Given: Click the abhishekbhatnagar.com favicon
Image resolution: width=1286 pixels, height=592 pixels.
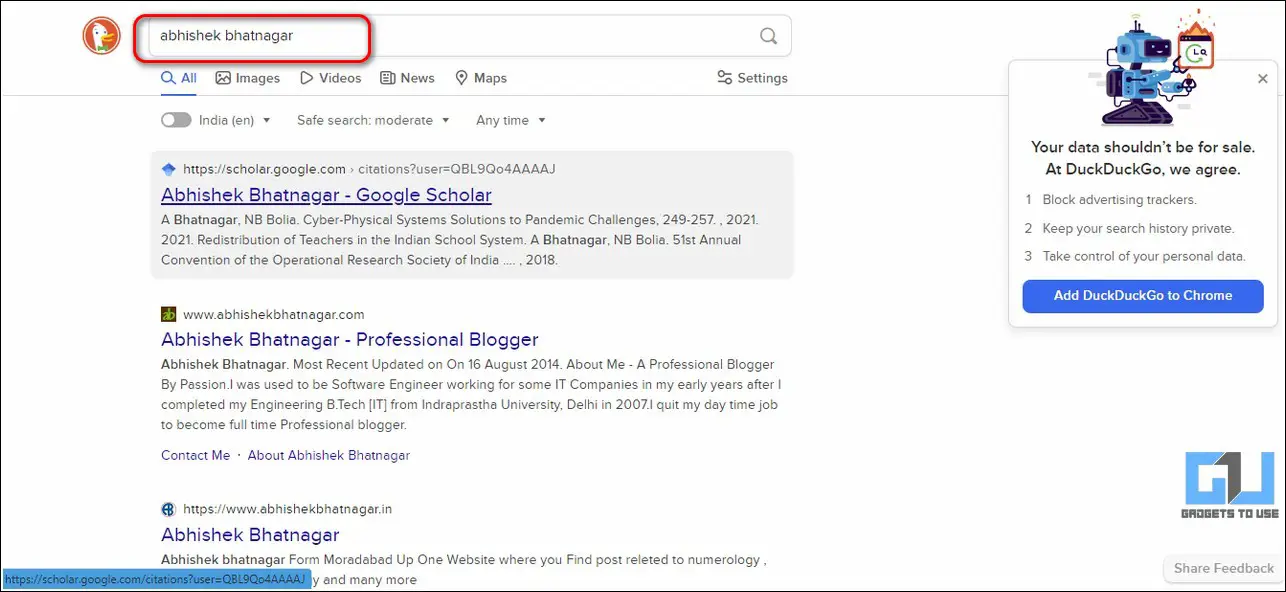Looking at the screenshot, I should (x=168, y=314).
